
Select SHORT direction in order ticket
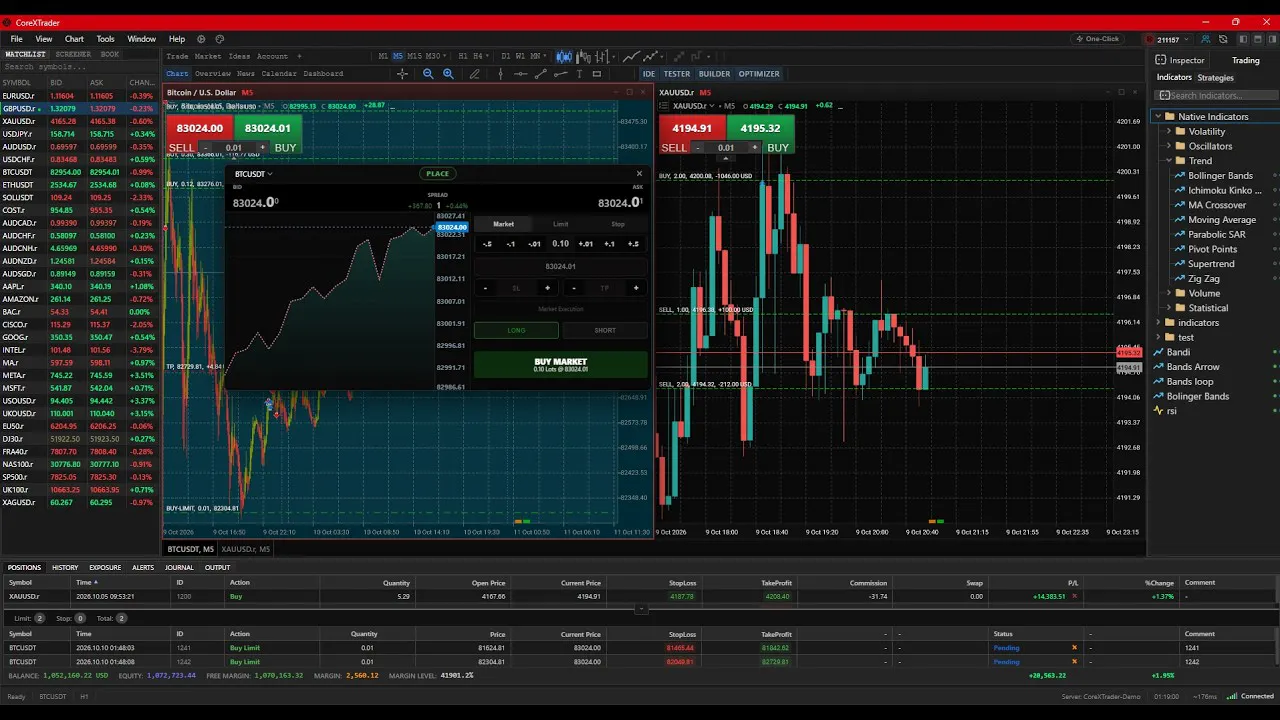pos(605,330)
